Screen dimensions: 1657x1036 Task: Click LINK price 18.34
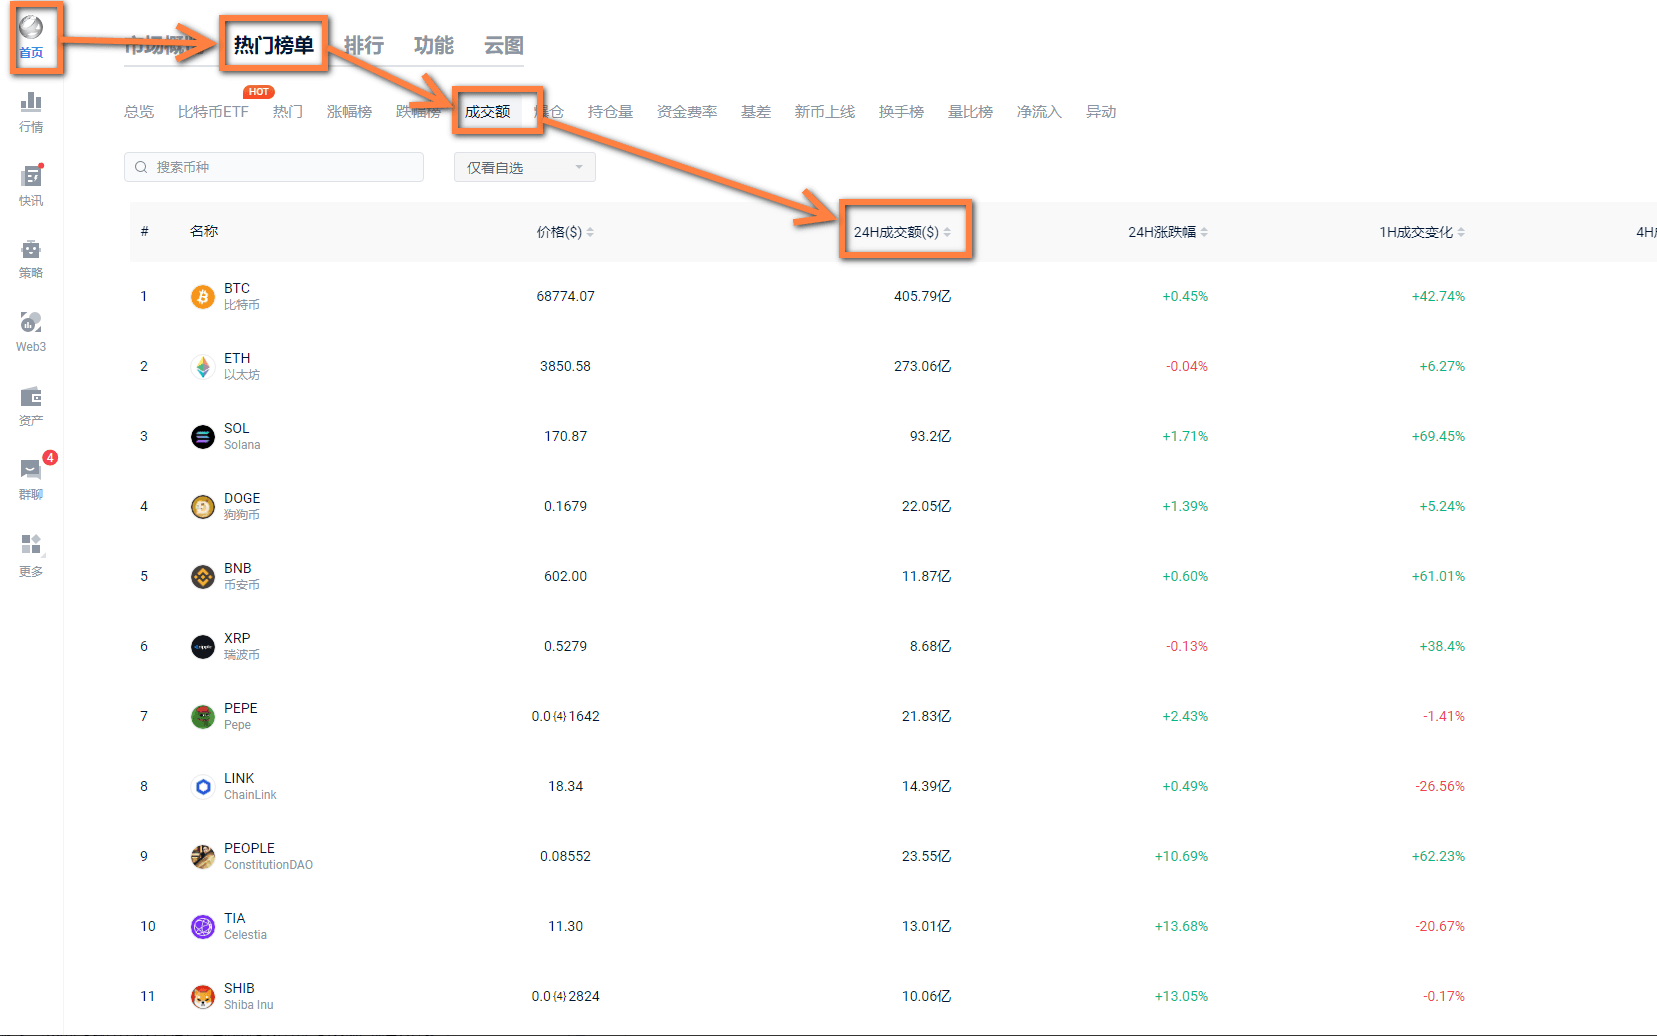(566, 787)
